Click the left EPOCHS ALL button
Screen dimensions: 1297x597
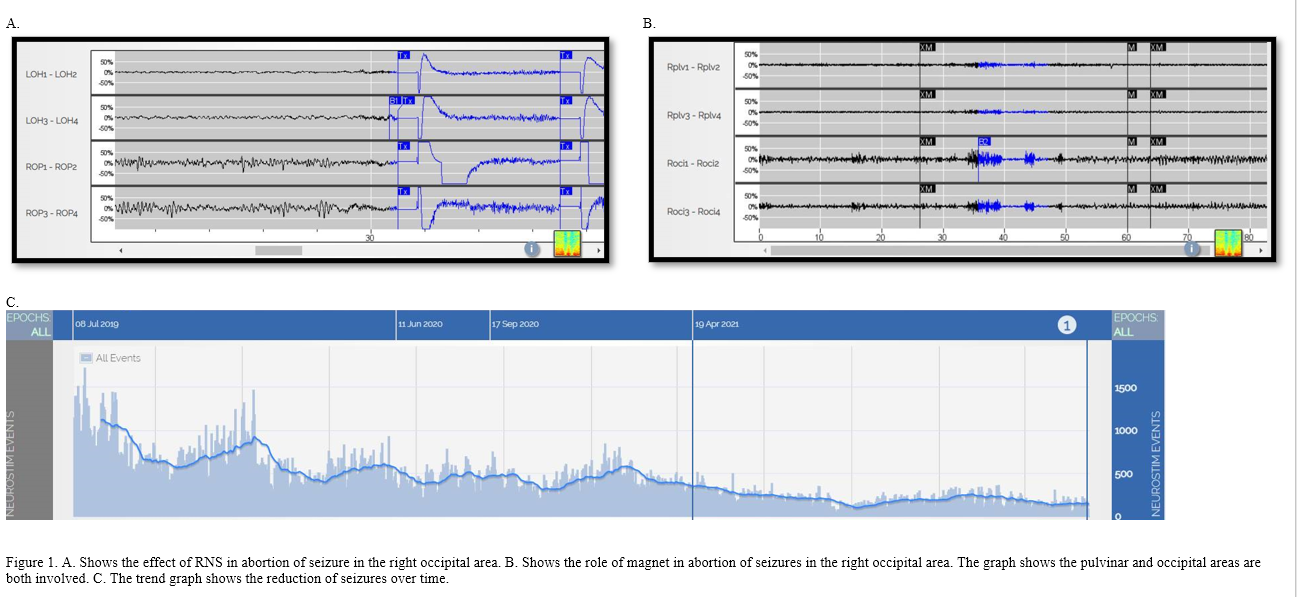tap(28, 324)
